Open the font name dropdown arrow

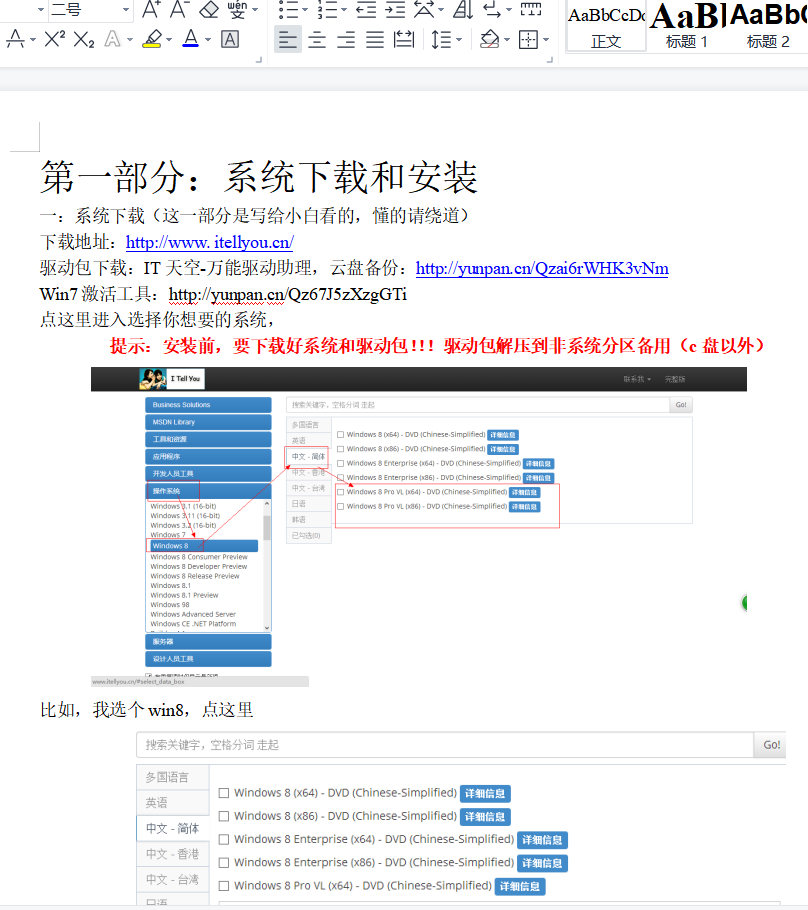point(40,9)
